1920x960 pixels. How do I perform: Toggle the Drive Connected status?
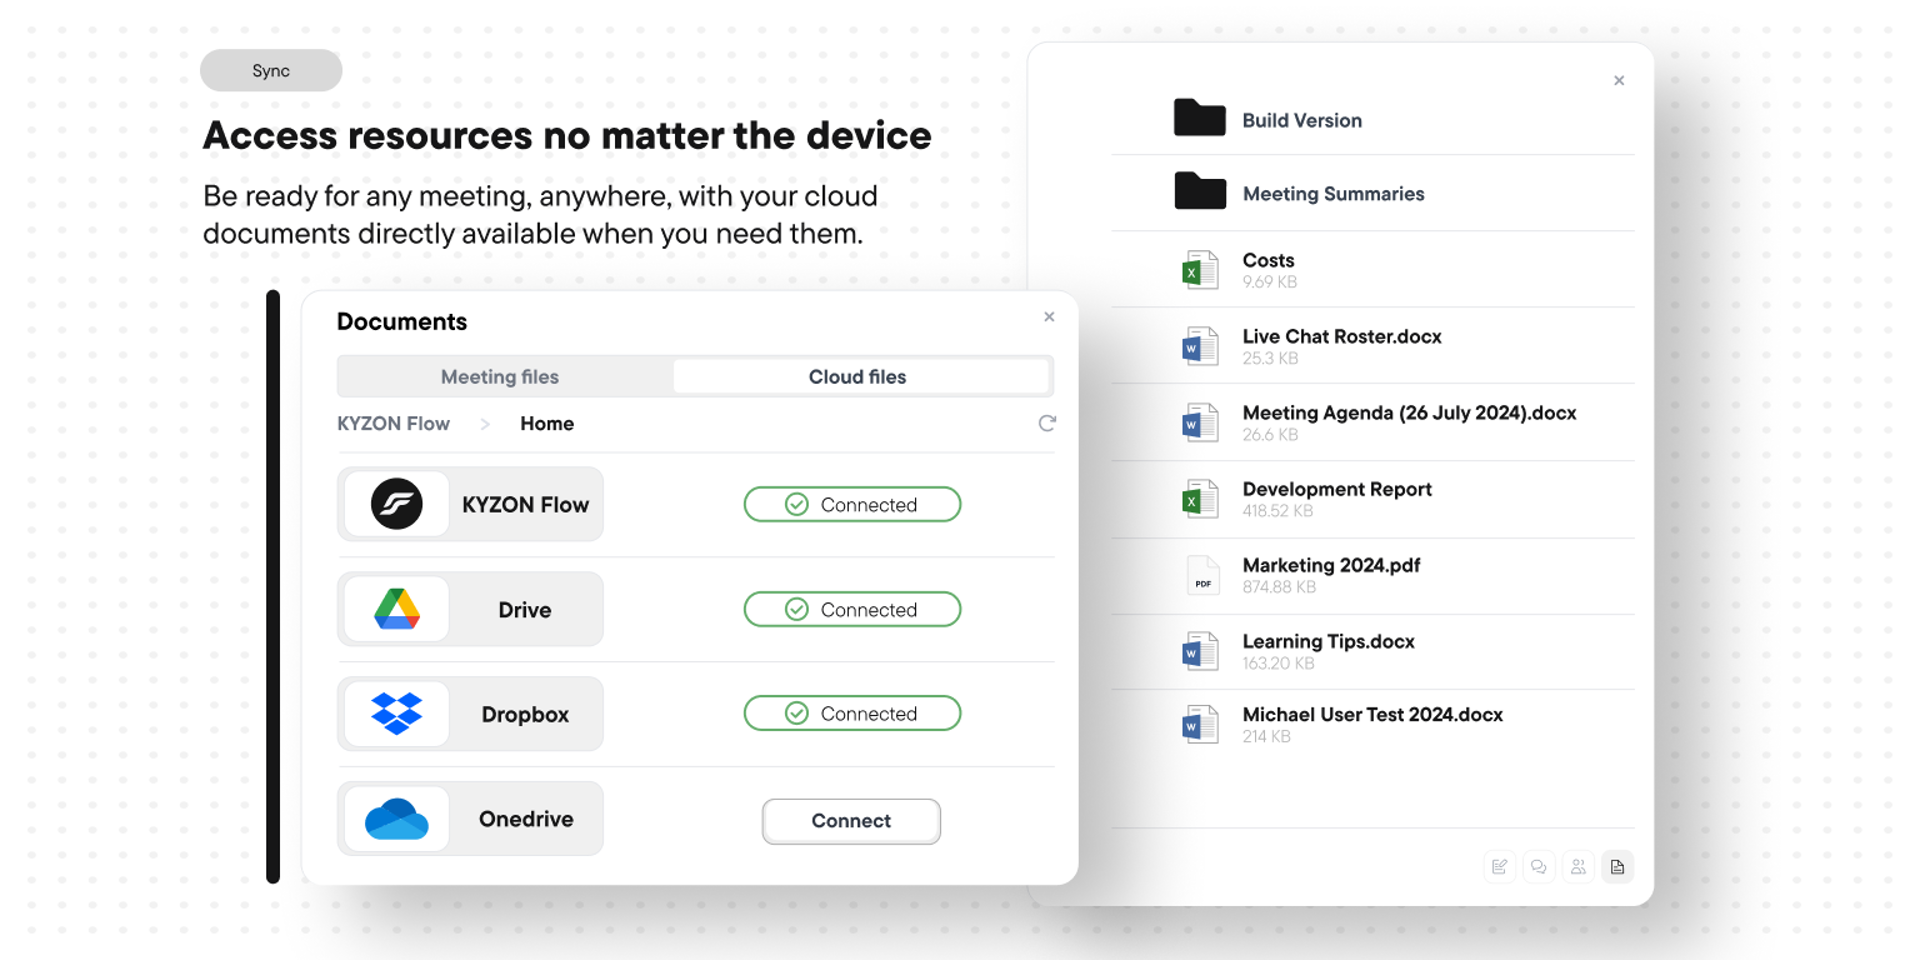pyautogui.click(x=852, y=610)
